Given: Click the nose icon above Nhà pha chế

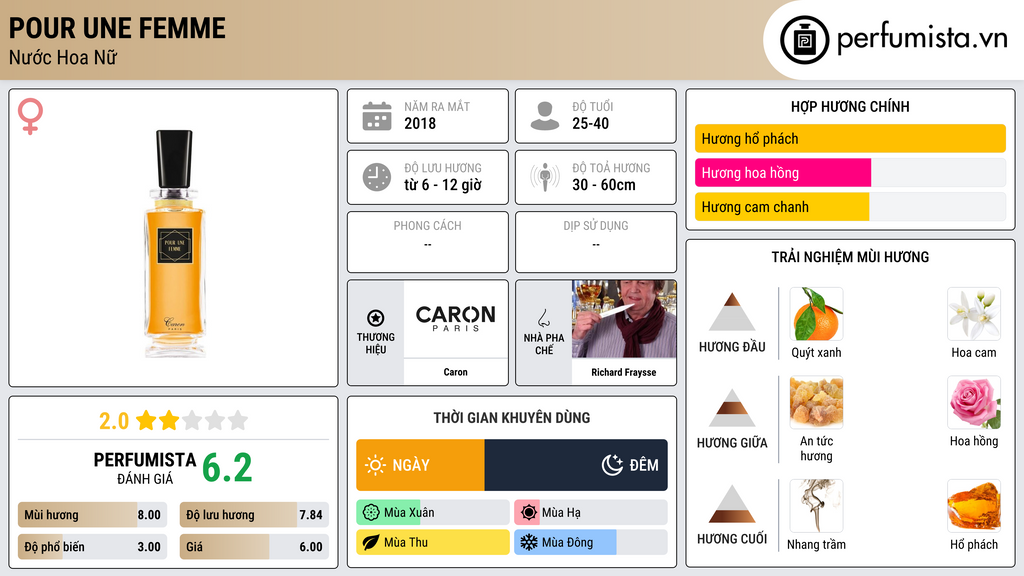Looking at the screenshot, I should click(543, 318).
